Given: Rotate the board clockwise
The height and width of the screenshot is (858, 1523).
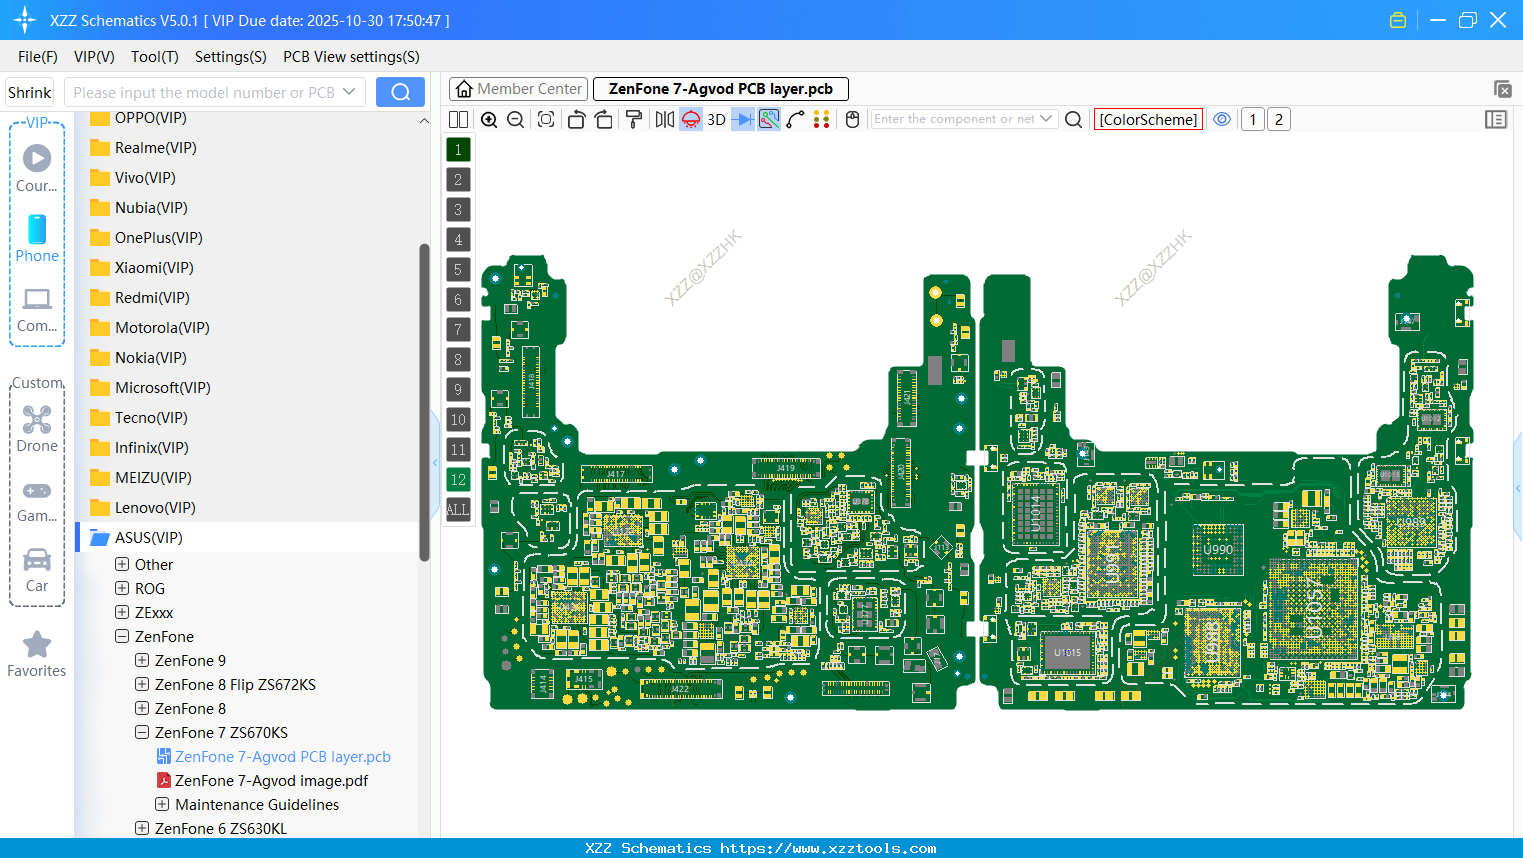Looking at the screenshot, I should click(x=604, y=120).
